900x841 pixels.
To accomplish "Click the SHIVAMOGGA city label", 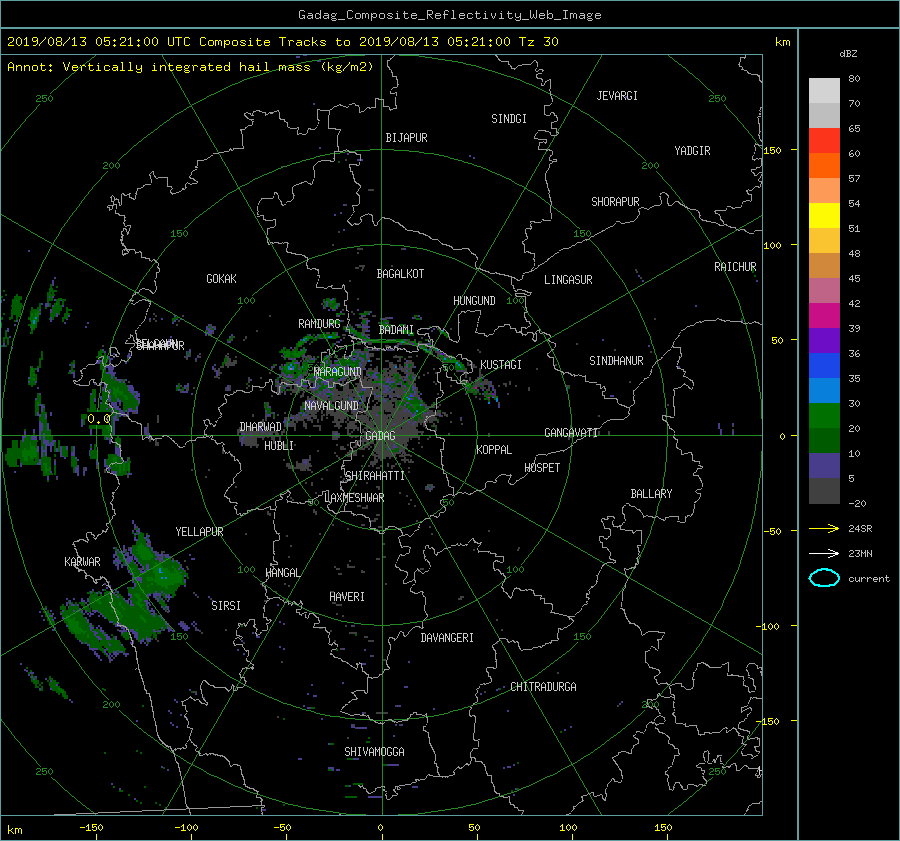I will (374, 752).
